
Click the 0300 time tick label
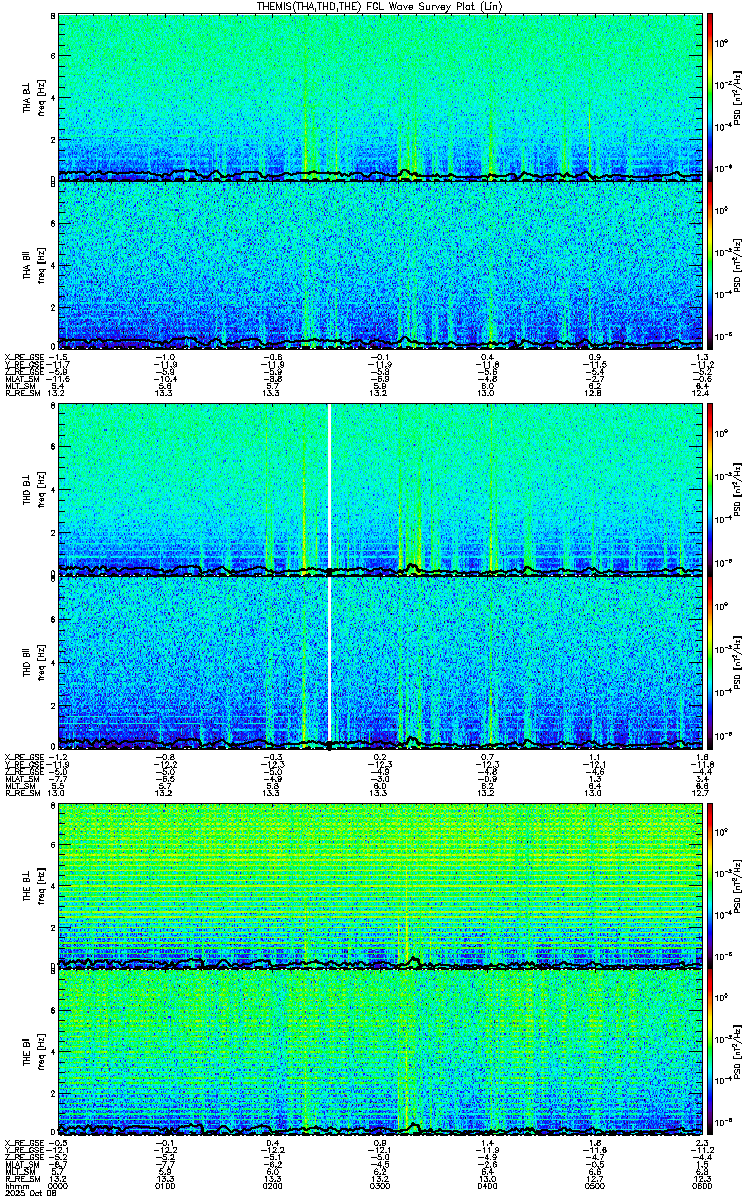tap(381, 1186)
